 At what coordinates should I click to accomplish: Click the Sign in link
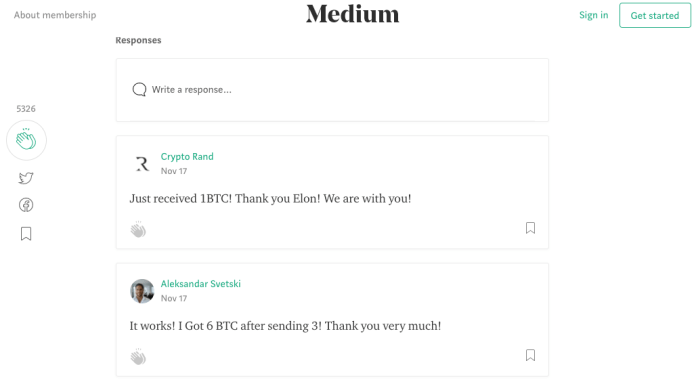(593, 15)
